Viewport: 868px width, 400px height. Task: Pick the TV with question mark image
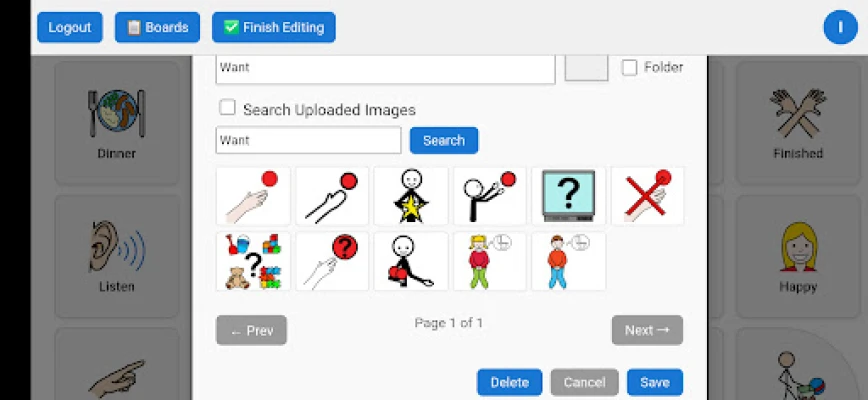click(569, 196)
